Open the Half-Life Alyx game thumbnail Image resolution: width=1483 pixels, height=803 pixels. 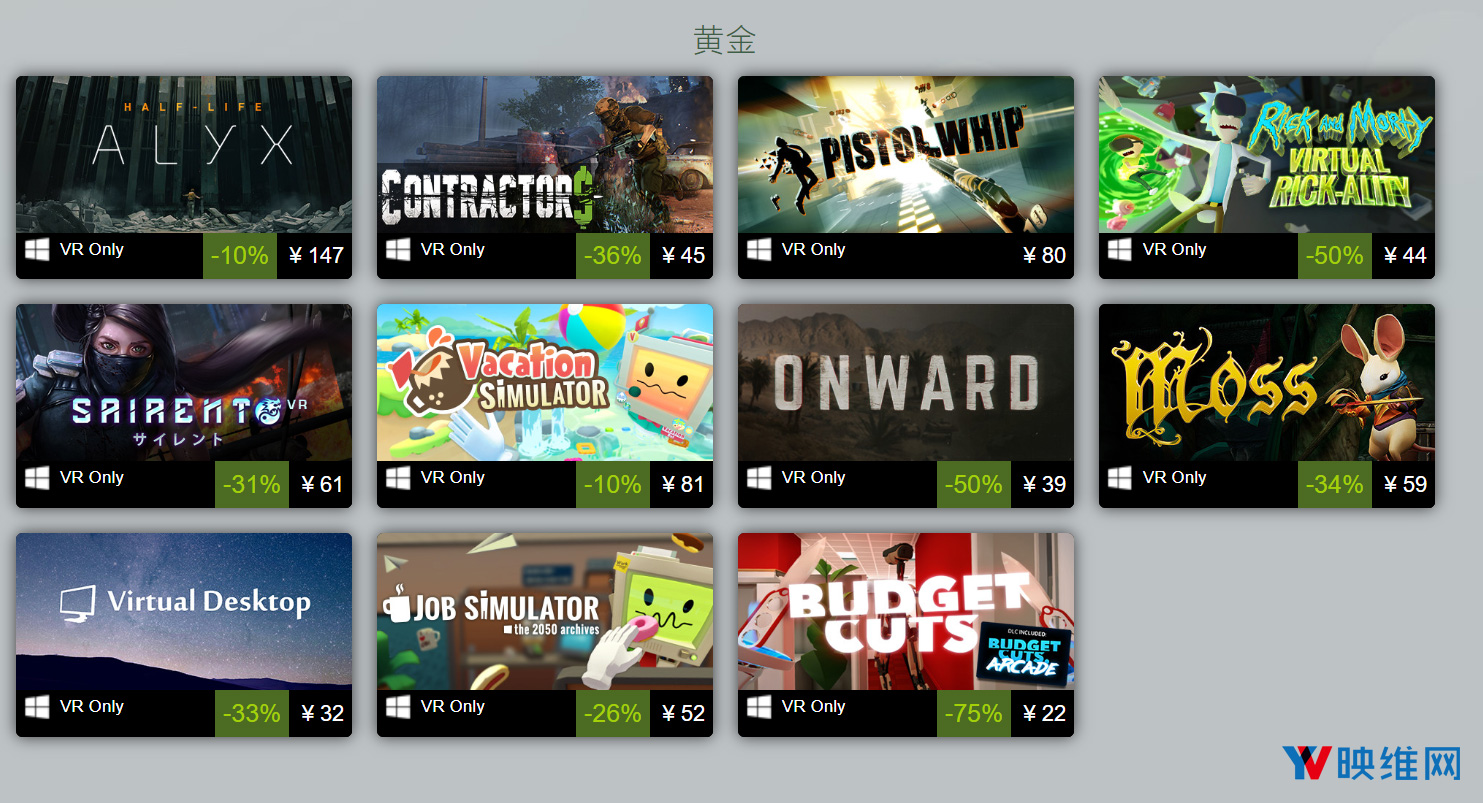(184, 154)
